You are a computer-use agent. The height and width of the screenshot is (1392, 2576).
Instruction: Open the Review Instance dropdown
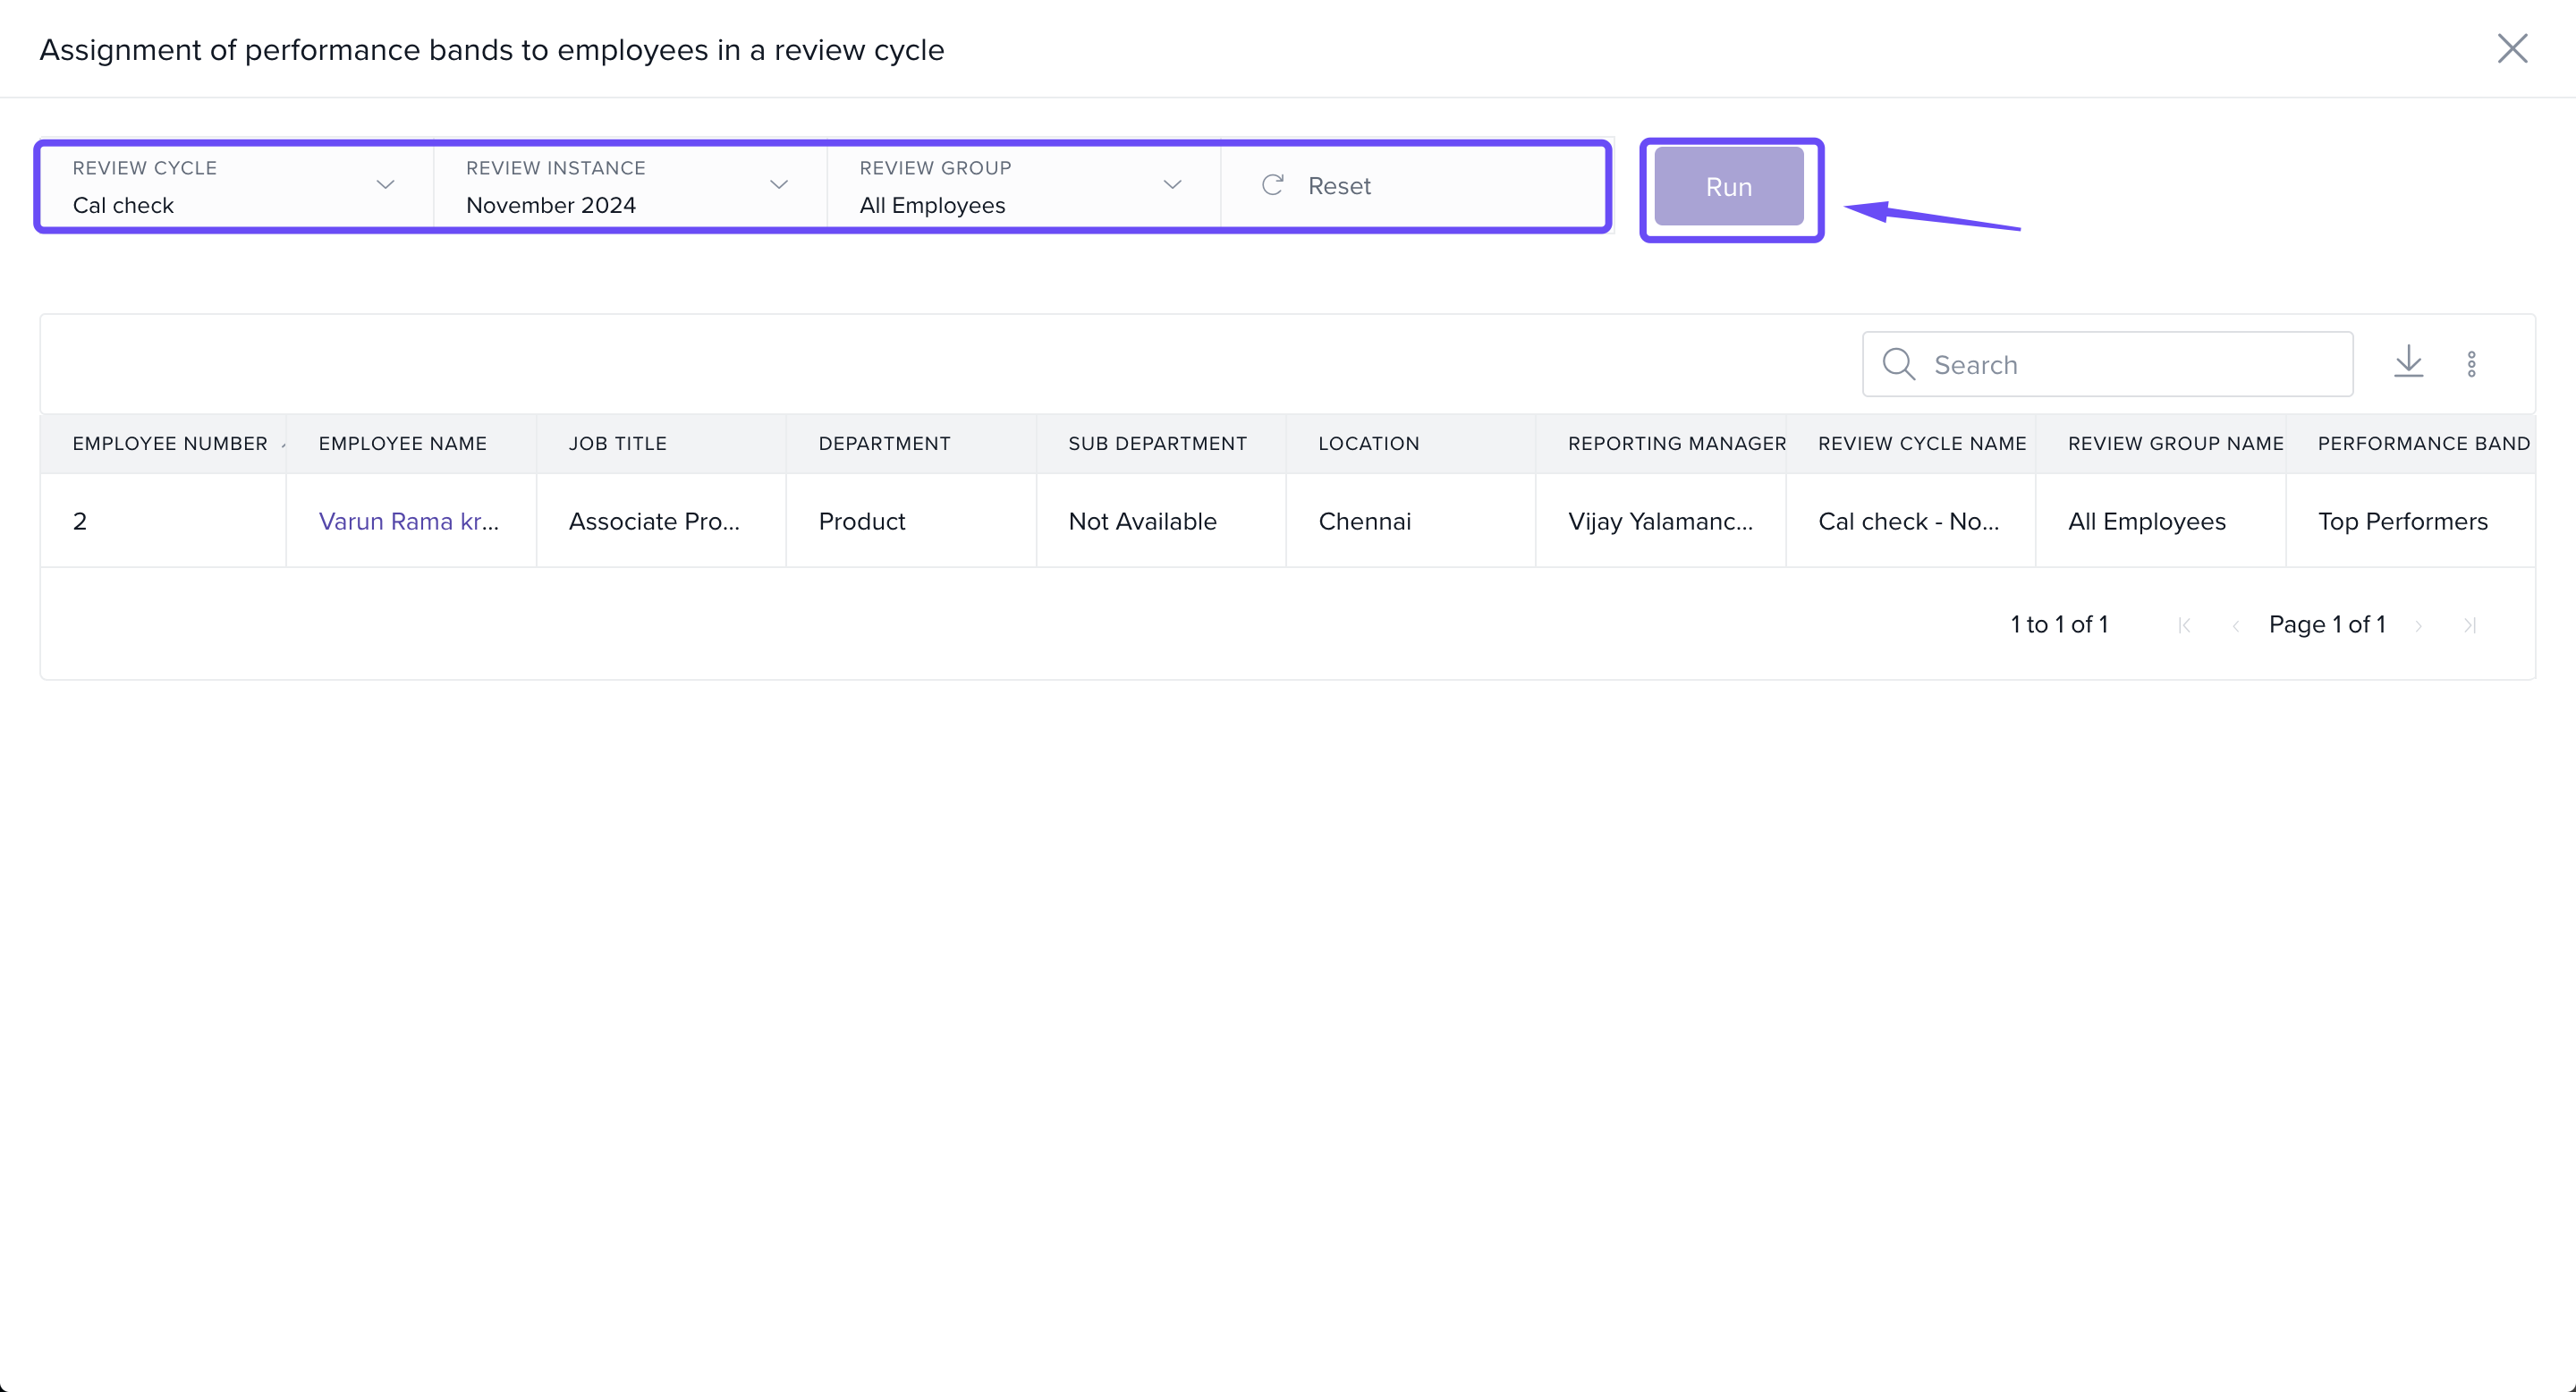778,185
